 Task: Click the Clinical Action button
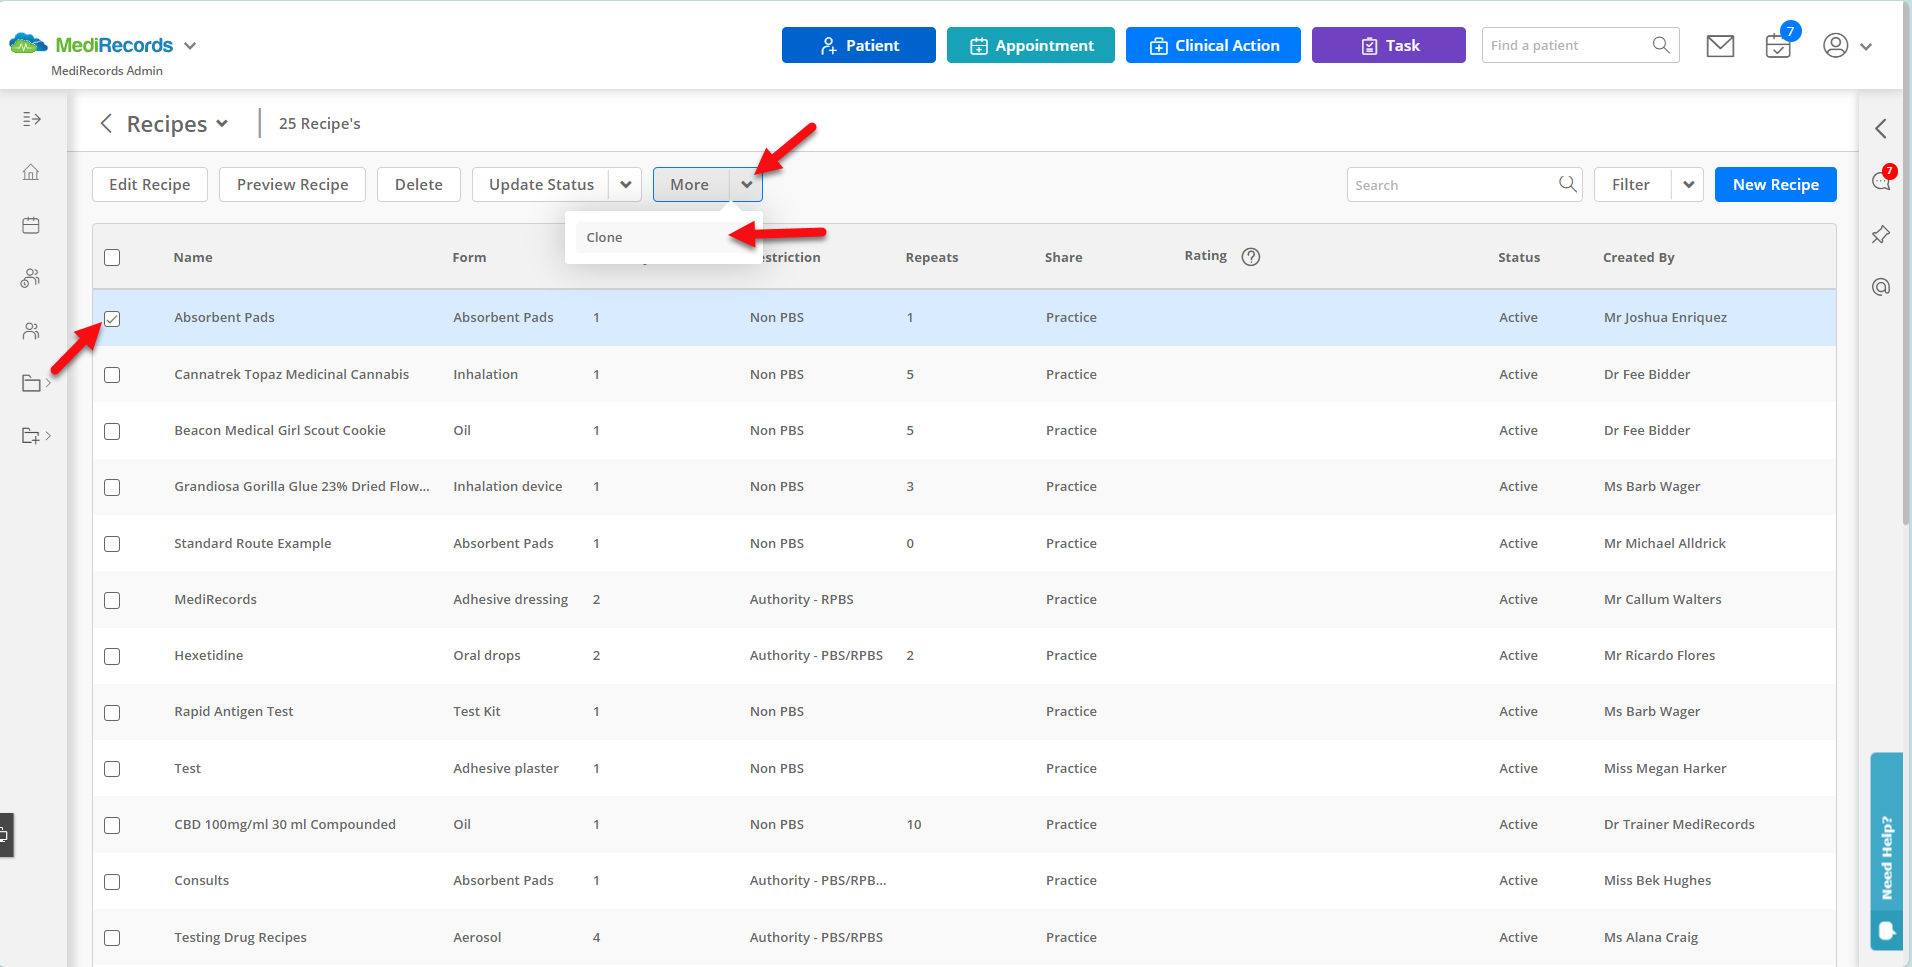tap(1213, 45)
